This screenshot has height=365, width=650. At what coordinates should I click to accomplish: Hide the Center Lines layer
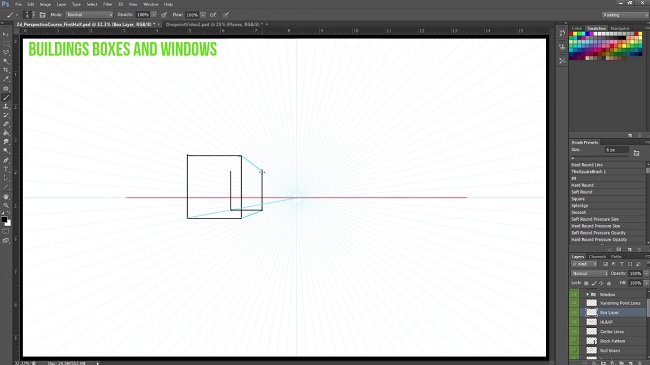[x=574, y=331]
